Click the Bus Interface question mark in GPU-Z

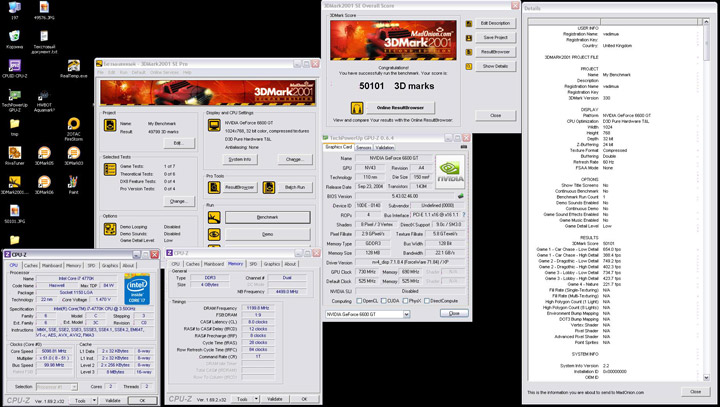coord(463,215)
